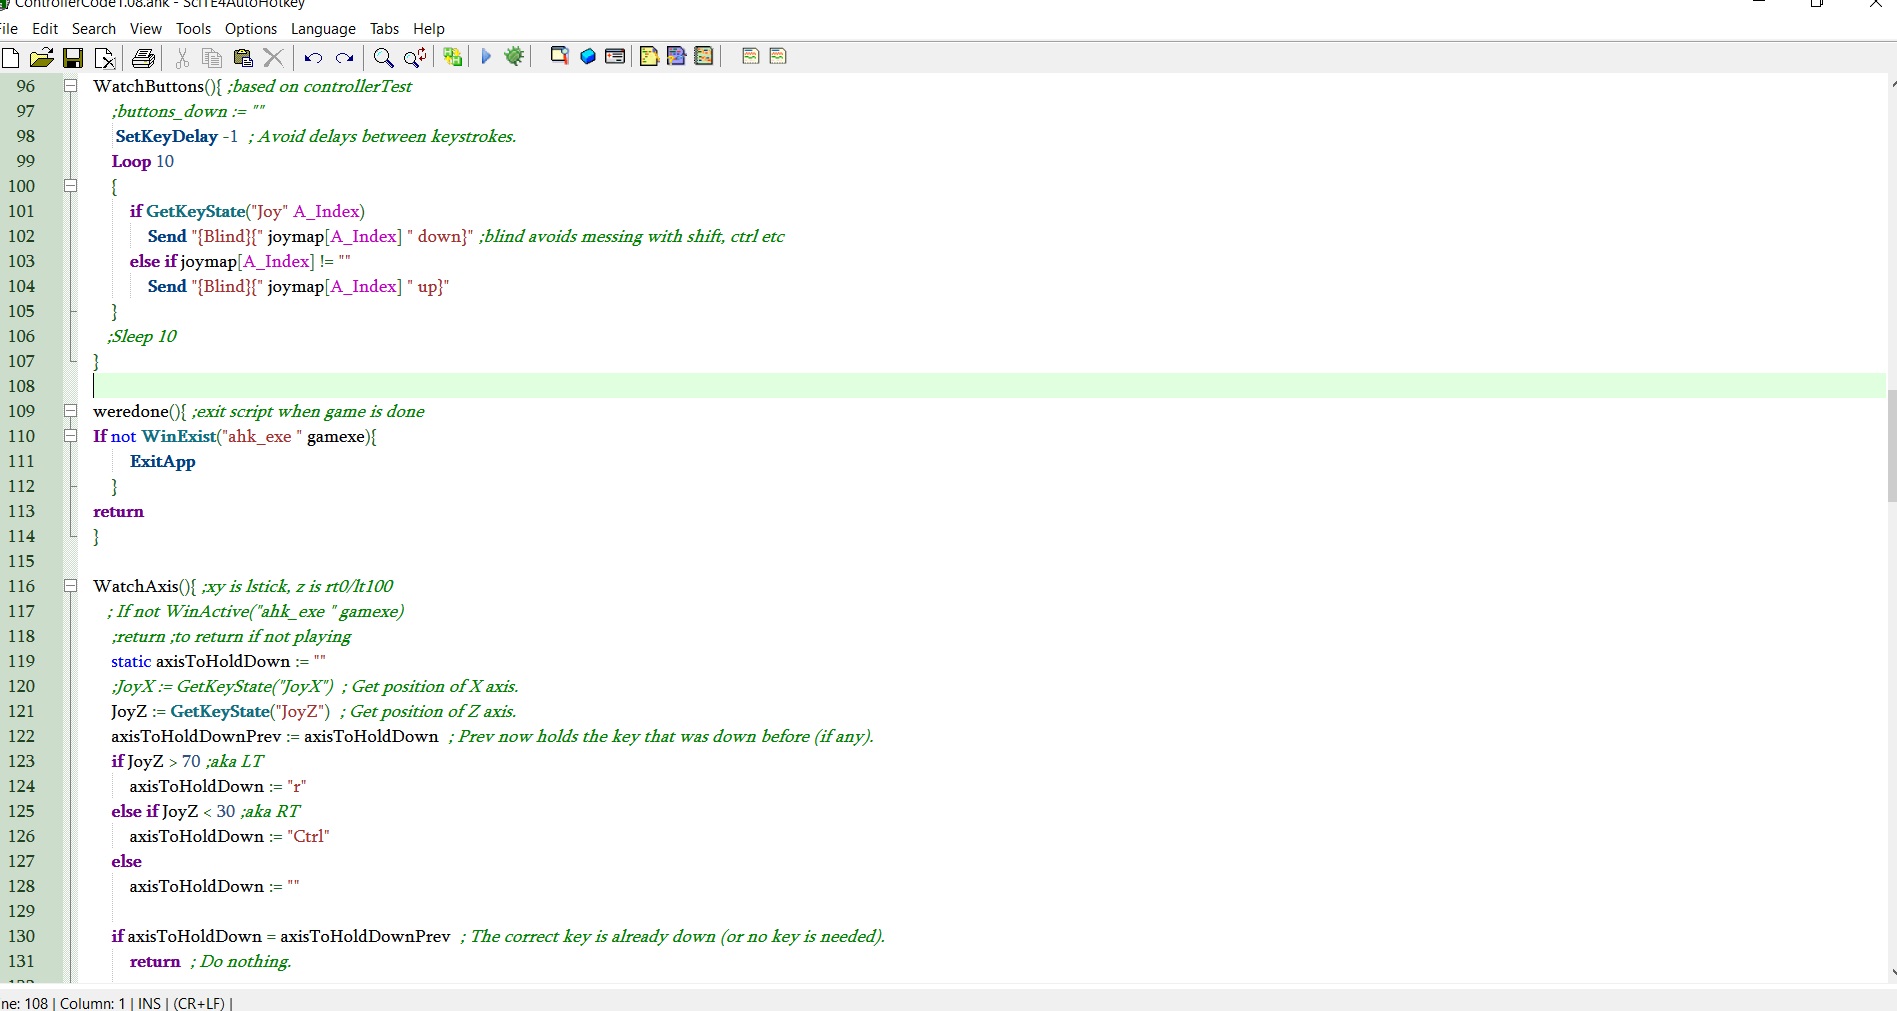Undo the last edit

coord(313,57)
